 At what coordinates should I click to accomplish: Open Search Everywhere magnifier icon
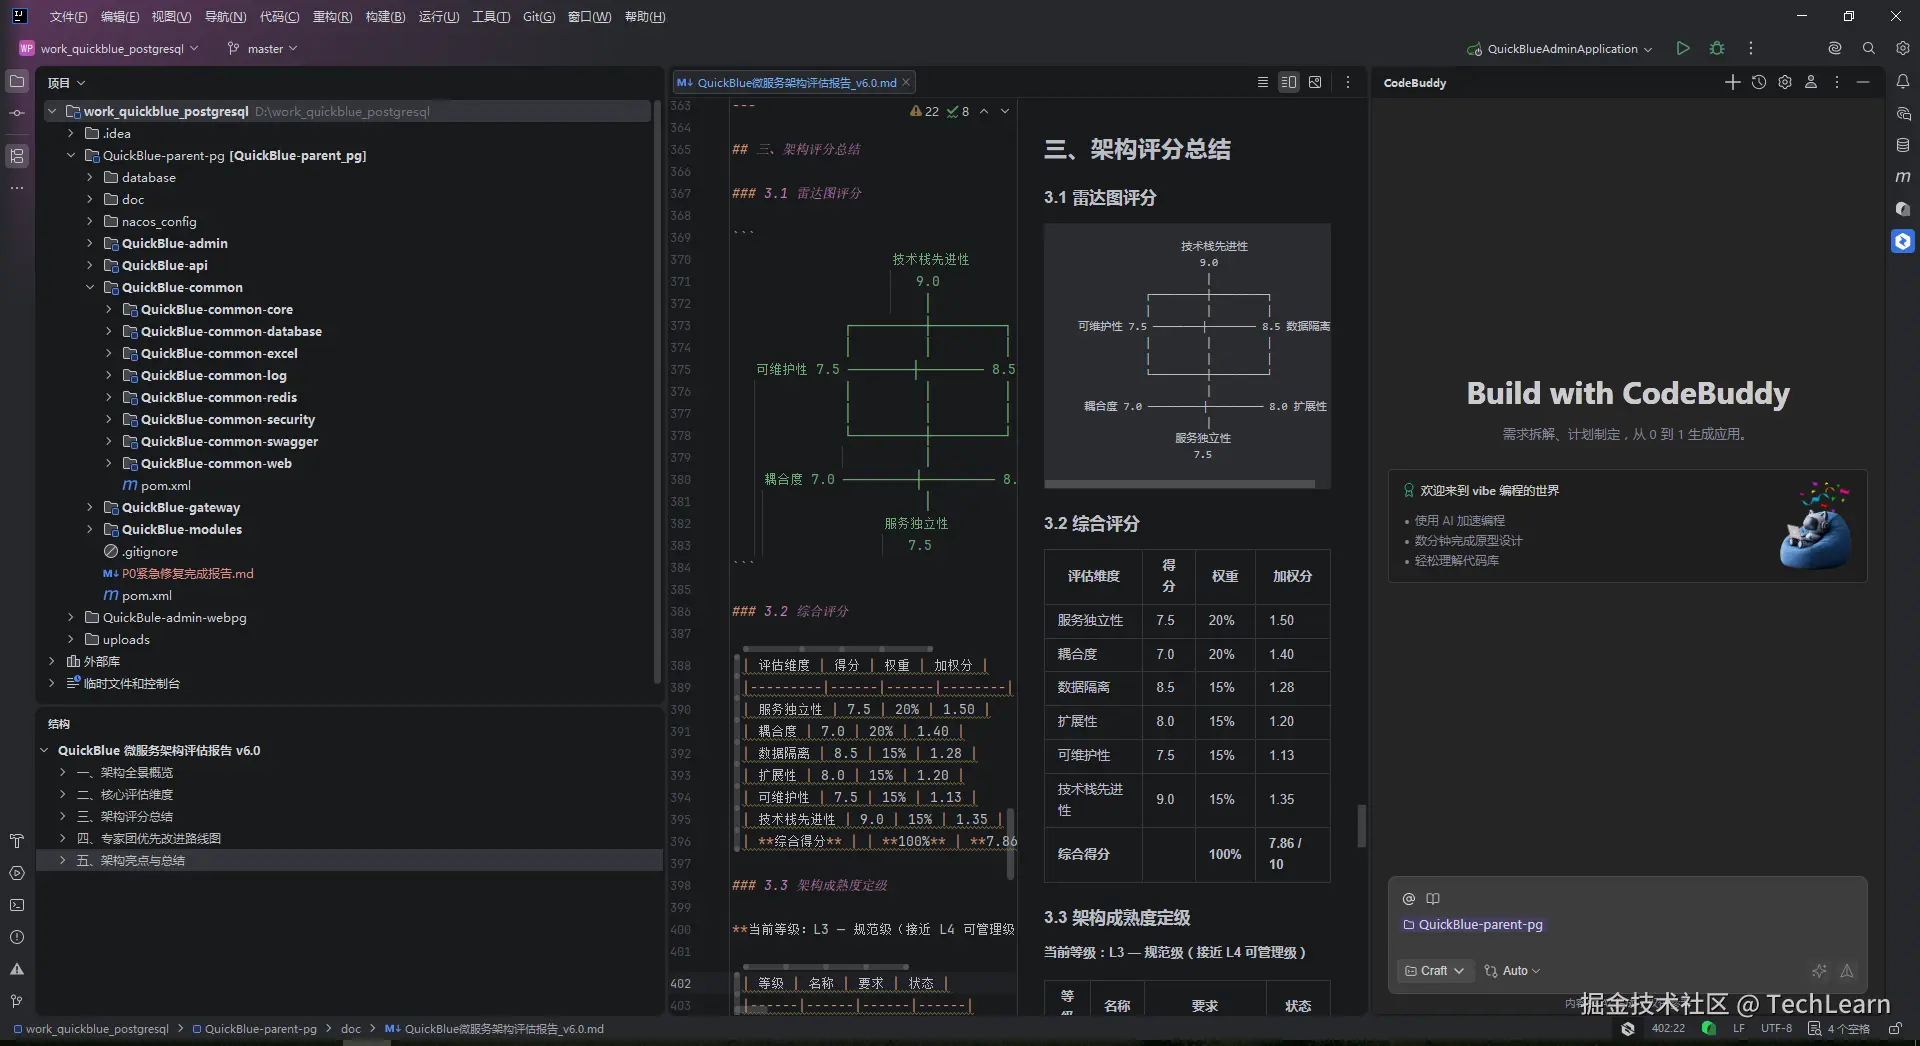coord(1869,48)
